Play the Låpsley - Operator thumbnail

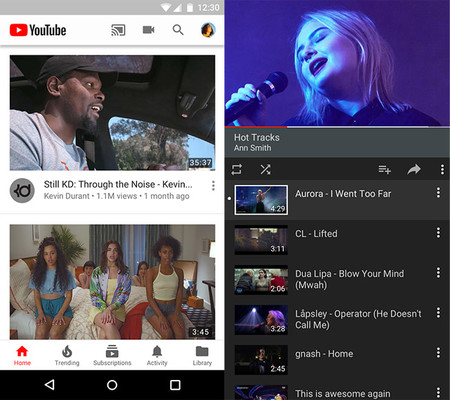pos(261,320)
